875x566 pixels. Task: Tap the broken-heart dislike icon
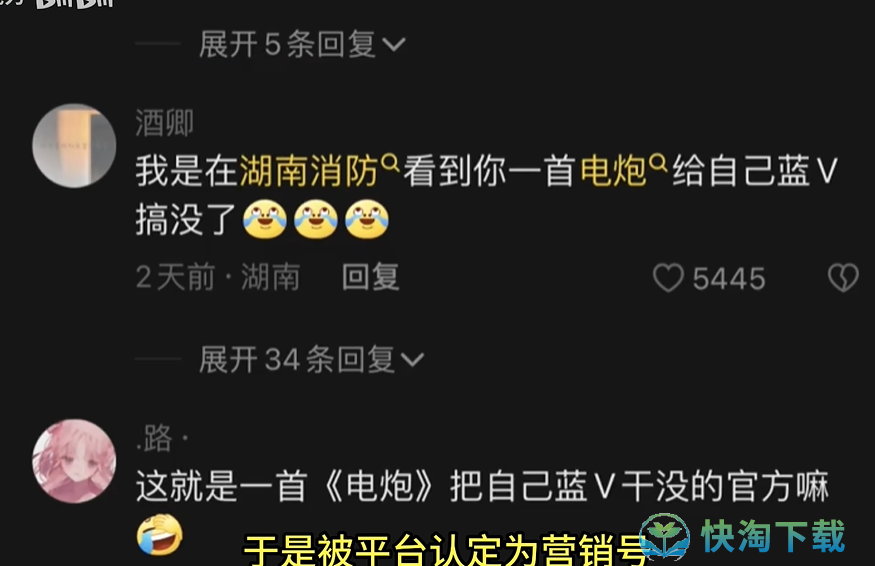click(843, 277)
